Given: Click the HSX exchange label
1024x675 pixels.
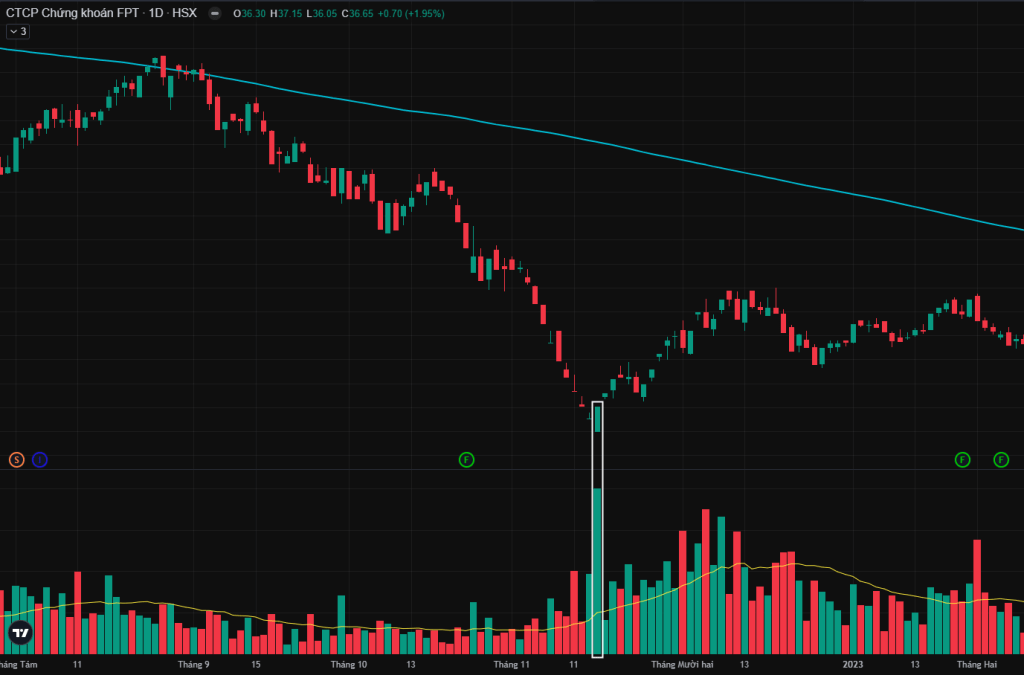Looking at the screenshot, I should [x=185, y=14].
